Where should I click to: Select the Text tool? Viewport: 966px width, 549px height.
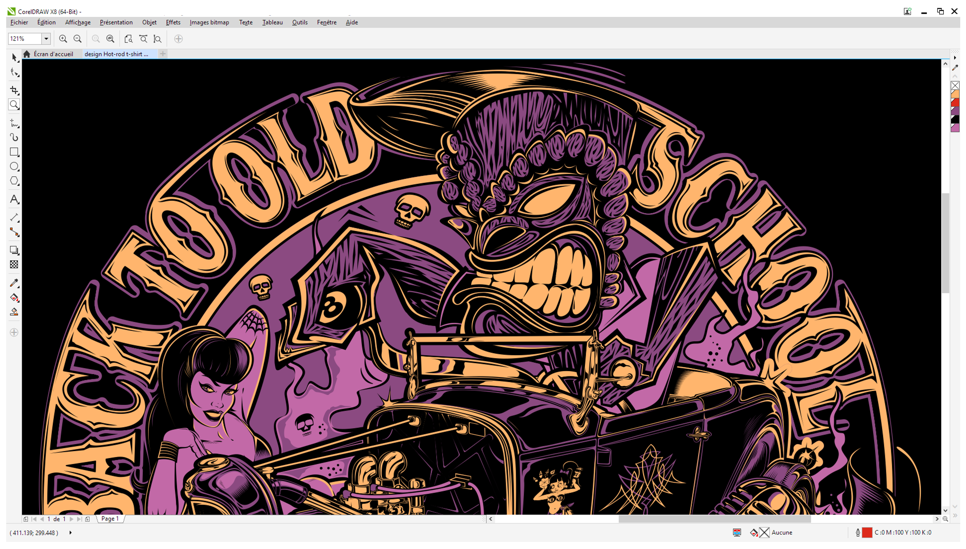tap(14, 199)
